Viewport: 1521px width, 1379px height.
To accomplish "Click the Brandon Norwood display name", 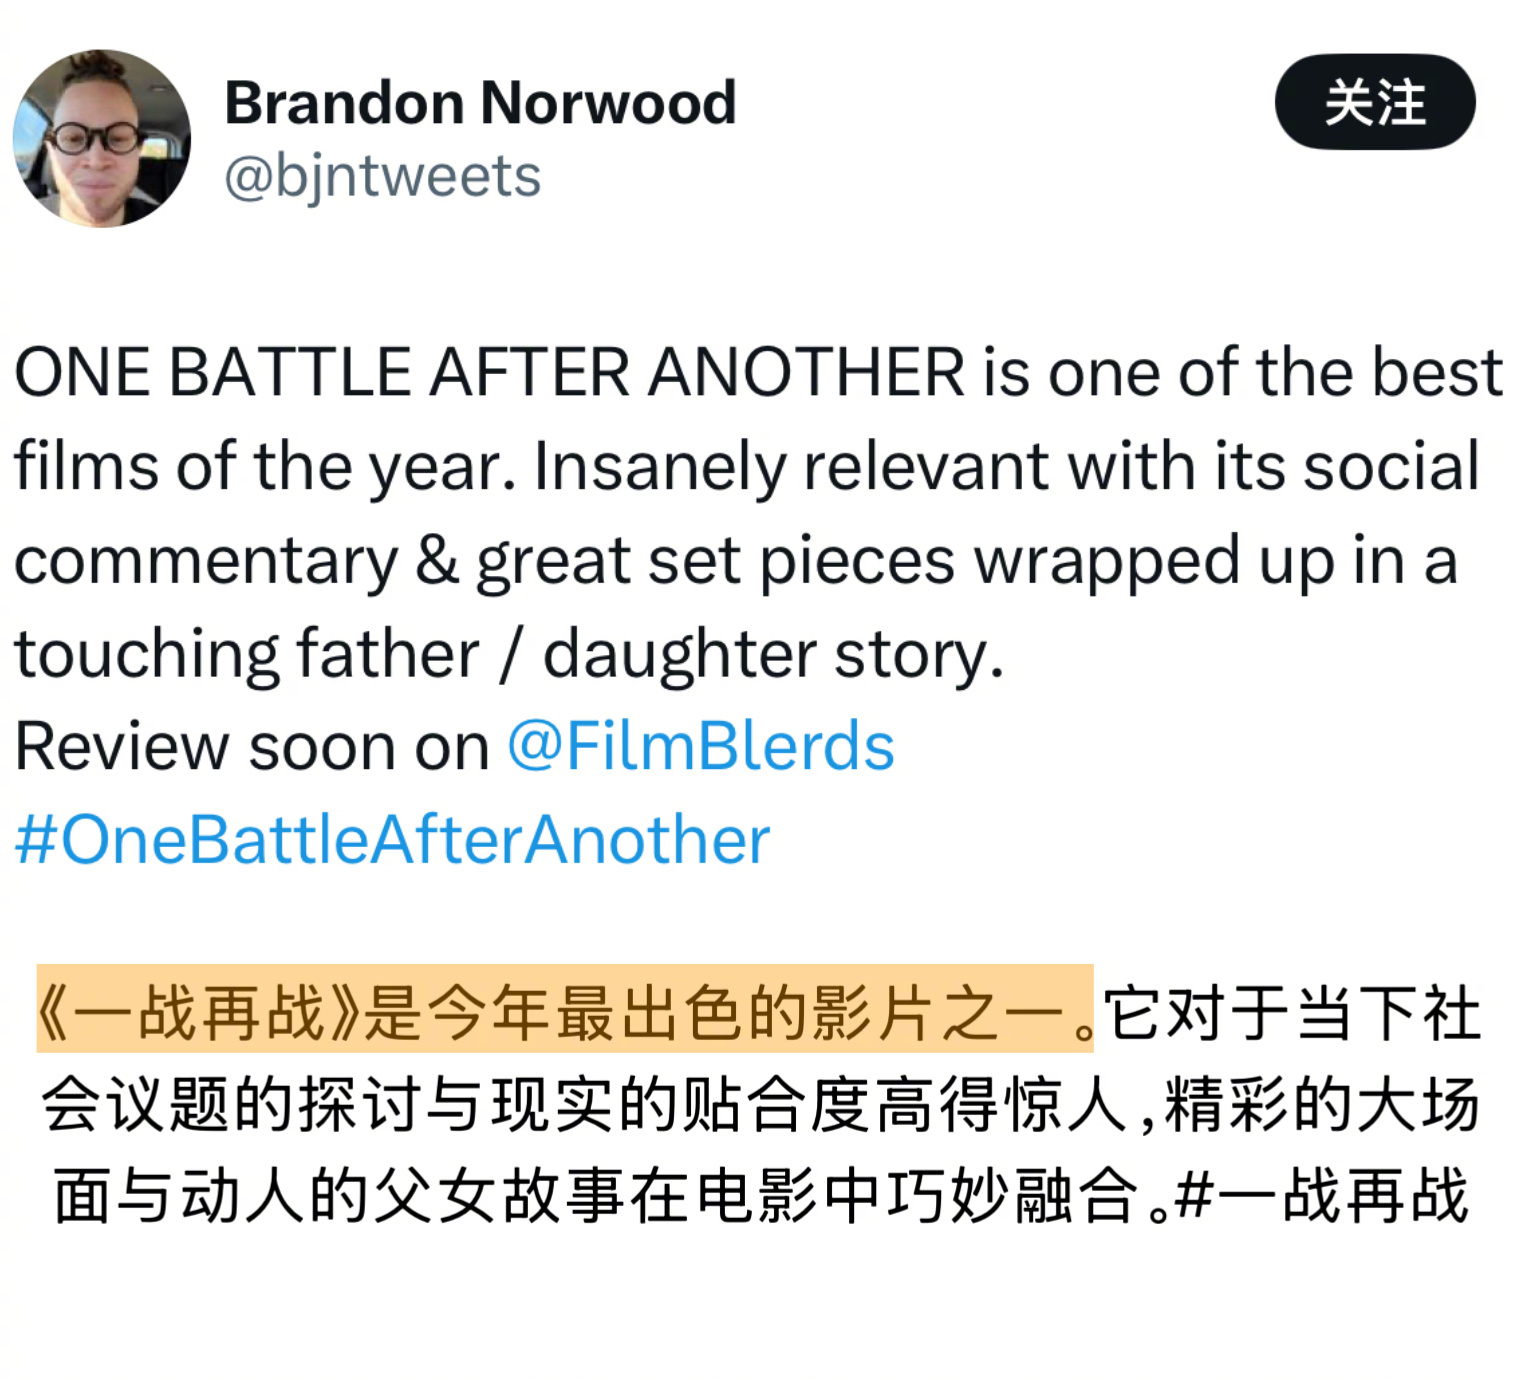I will pos(480,103).
